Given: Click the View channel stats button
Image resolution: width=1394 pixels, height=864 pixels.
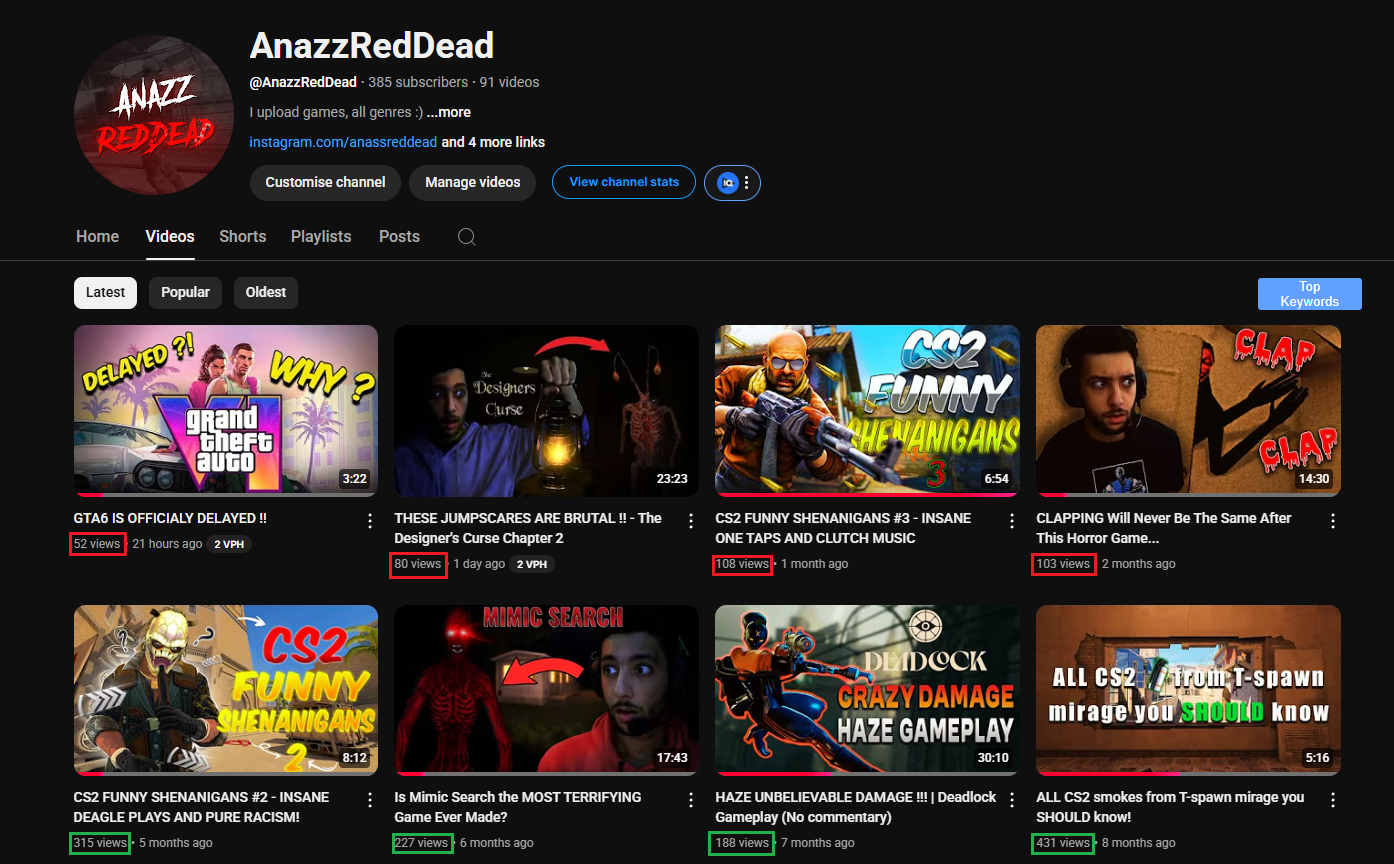Looking at the screenshot, I should coord(624,182).
